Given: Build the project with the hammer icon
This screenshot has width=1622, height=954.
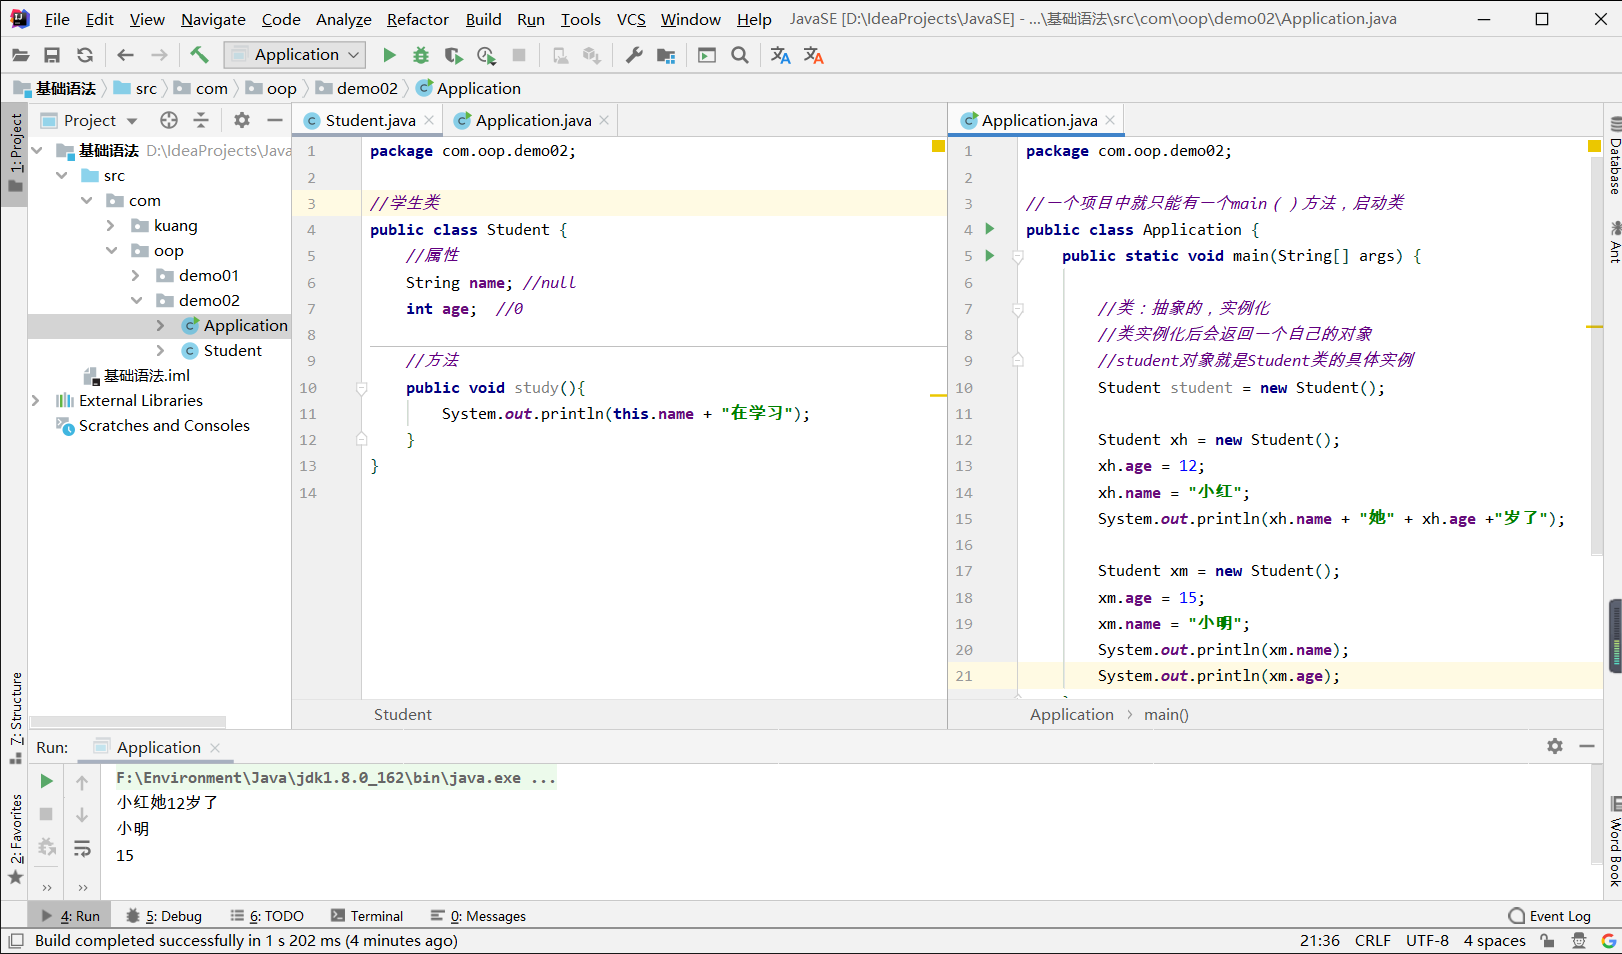Looking at the screenshot, I should coord(199,55).
